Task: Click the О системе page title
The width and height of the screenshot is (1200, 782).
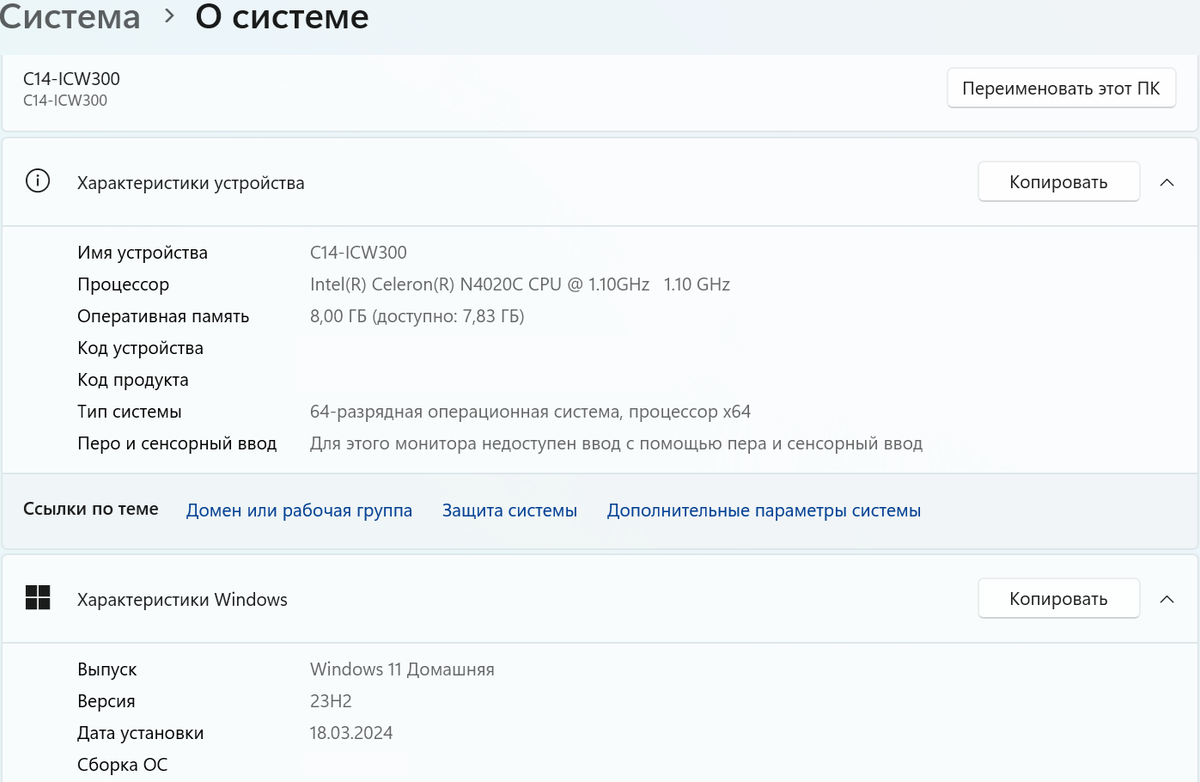Action: click(x=282, y=17)
